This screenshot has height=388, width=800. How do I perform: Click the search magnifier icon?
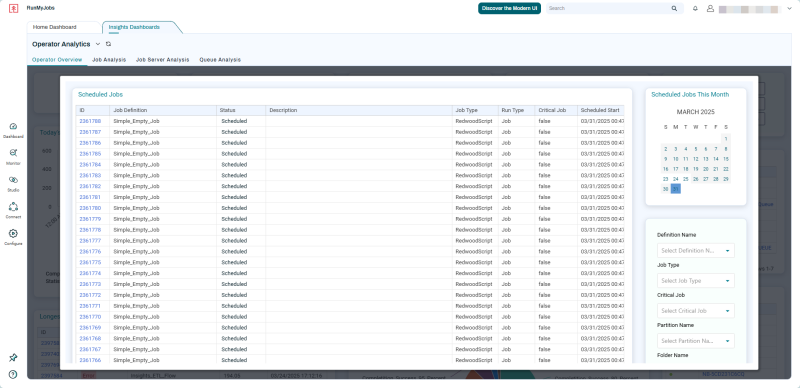pos(674,8)
